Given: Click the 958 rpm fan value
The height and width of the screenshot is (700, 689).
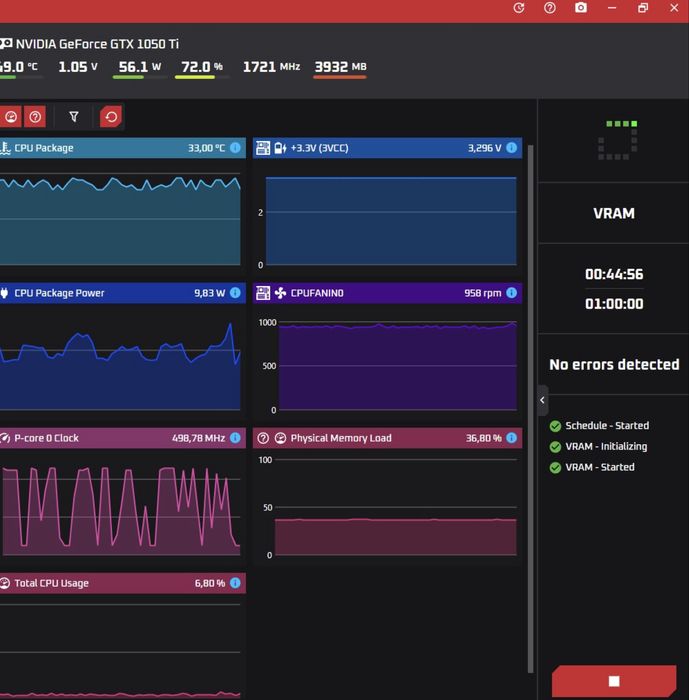Looking at the screenshot, I should tap(482, 293).
